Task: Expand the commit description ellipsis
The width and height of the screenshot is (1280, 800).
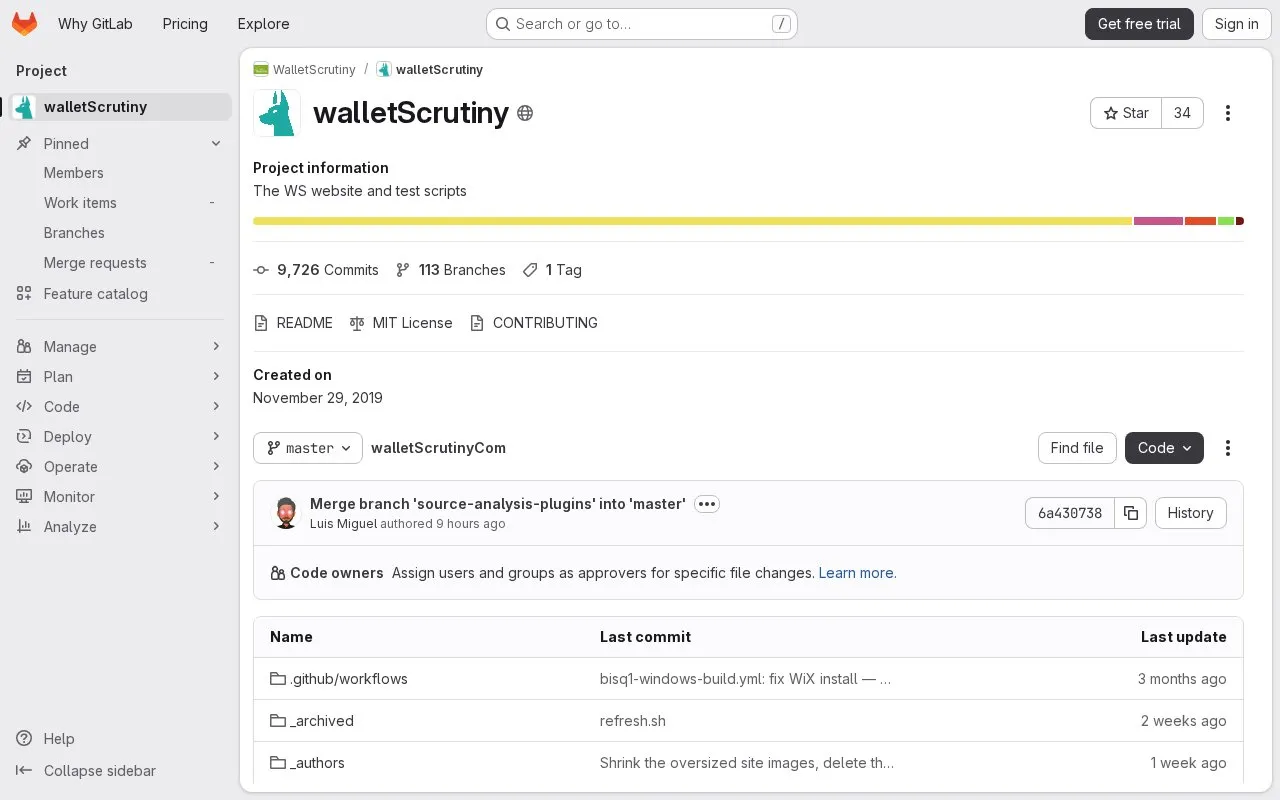Action: tap(707, 504)
